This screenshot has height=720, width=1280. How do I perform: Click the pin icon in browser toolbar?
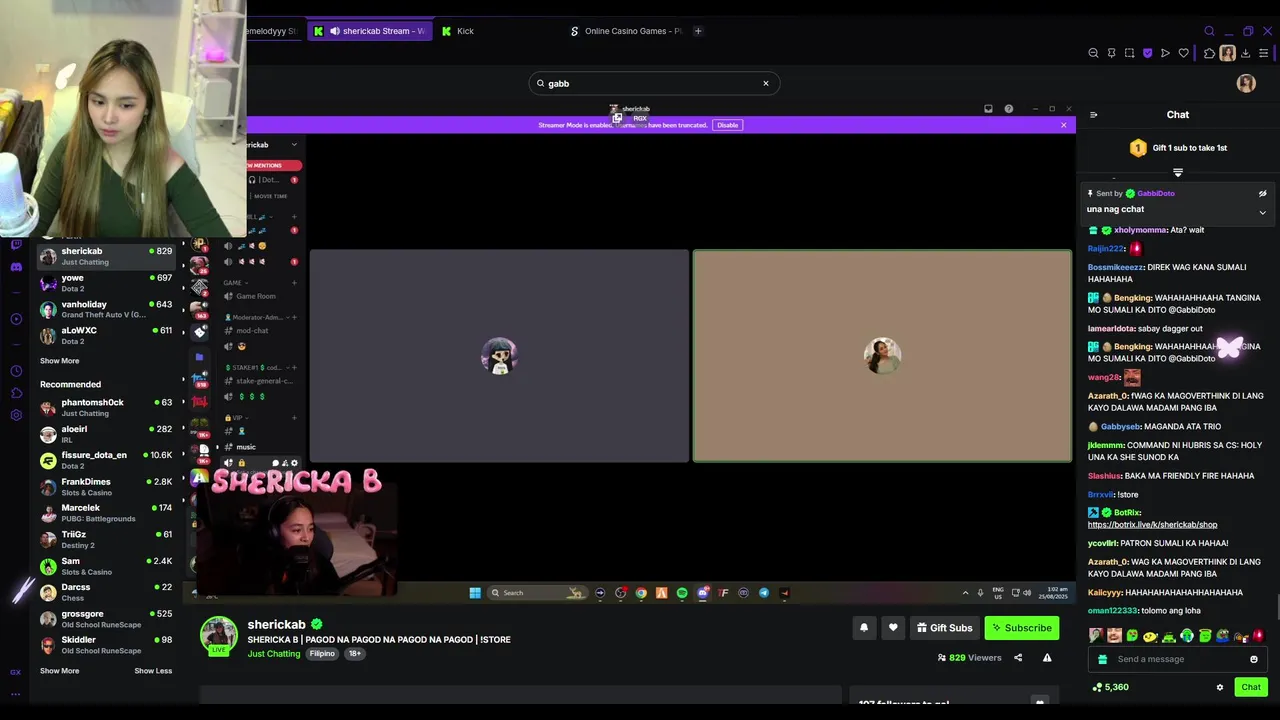1111,53
